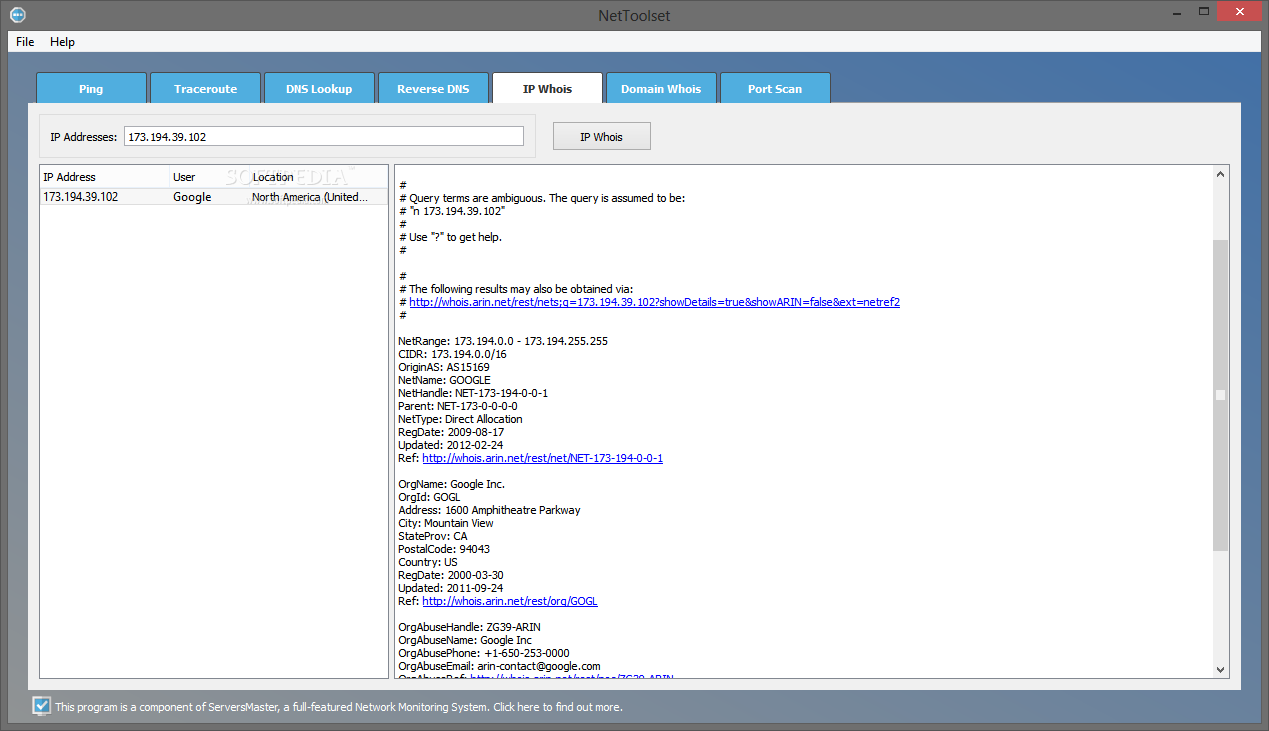Switch to the Ping tab

(91, 88)
